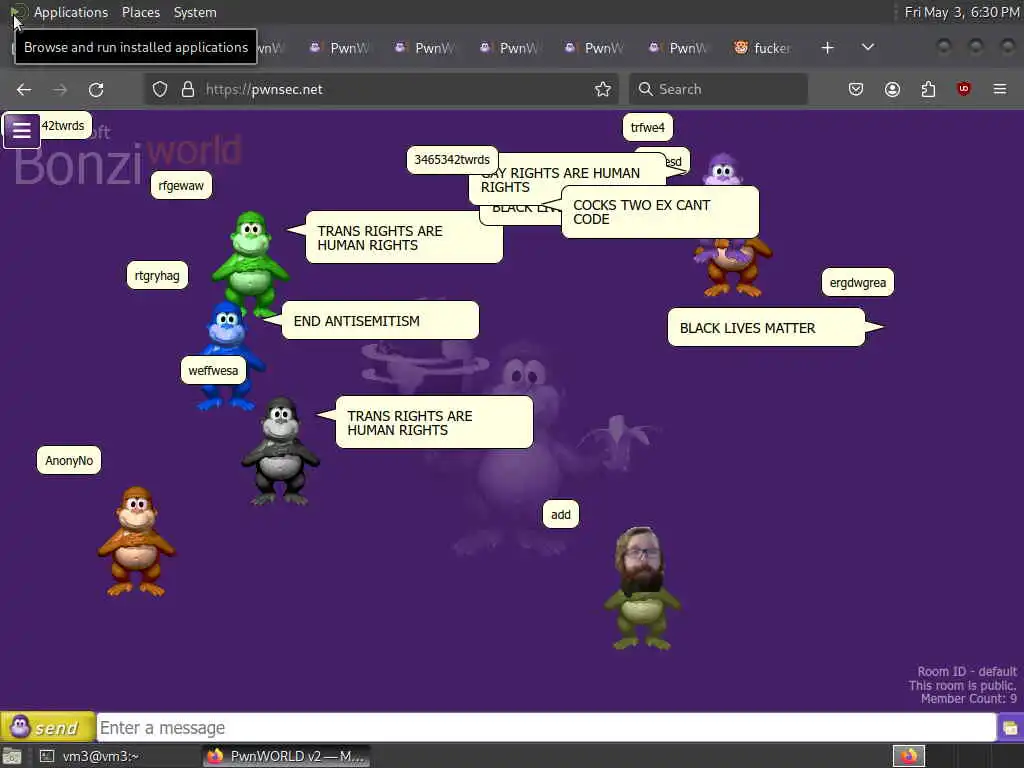Click the send button

coord(48,727)
